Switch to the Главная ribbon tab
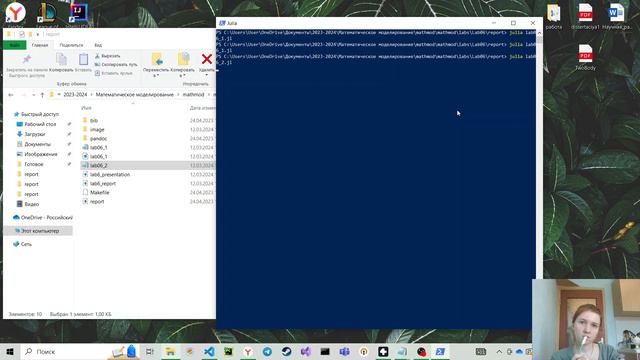 point(40,45)
